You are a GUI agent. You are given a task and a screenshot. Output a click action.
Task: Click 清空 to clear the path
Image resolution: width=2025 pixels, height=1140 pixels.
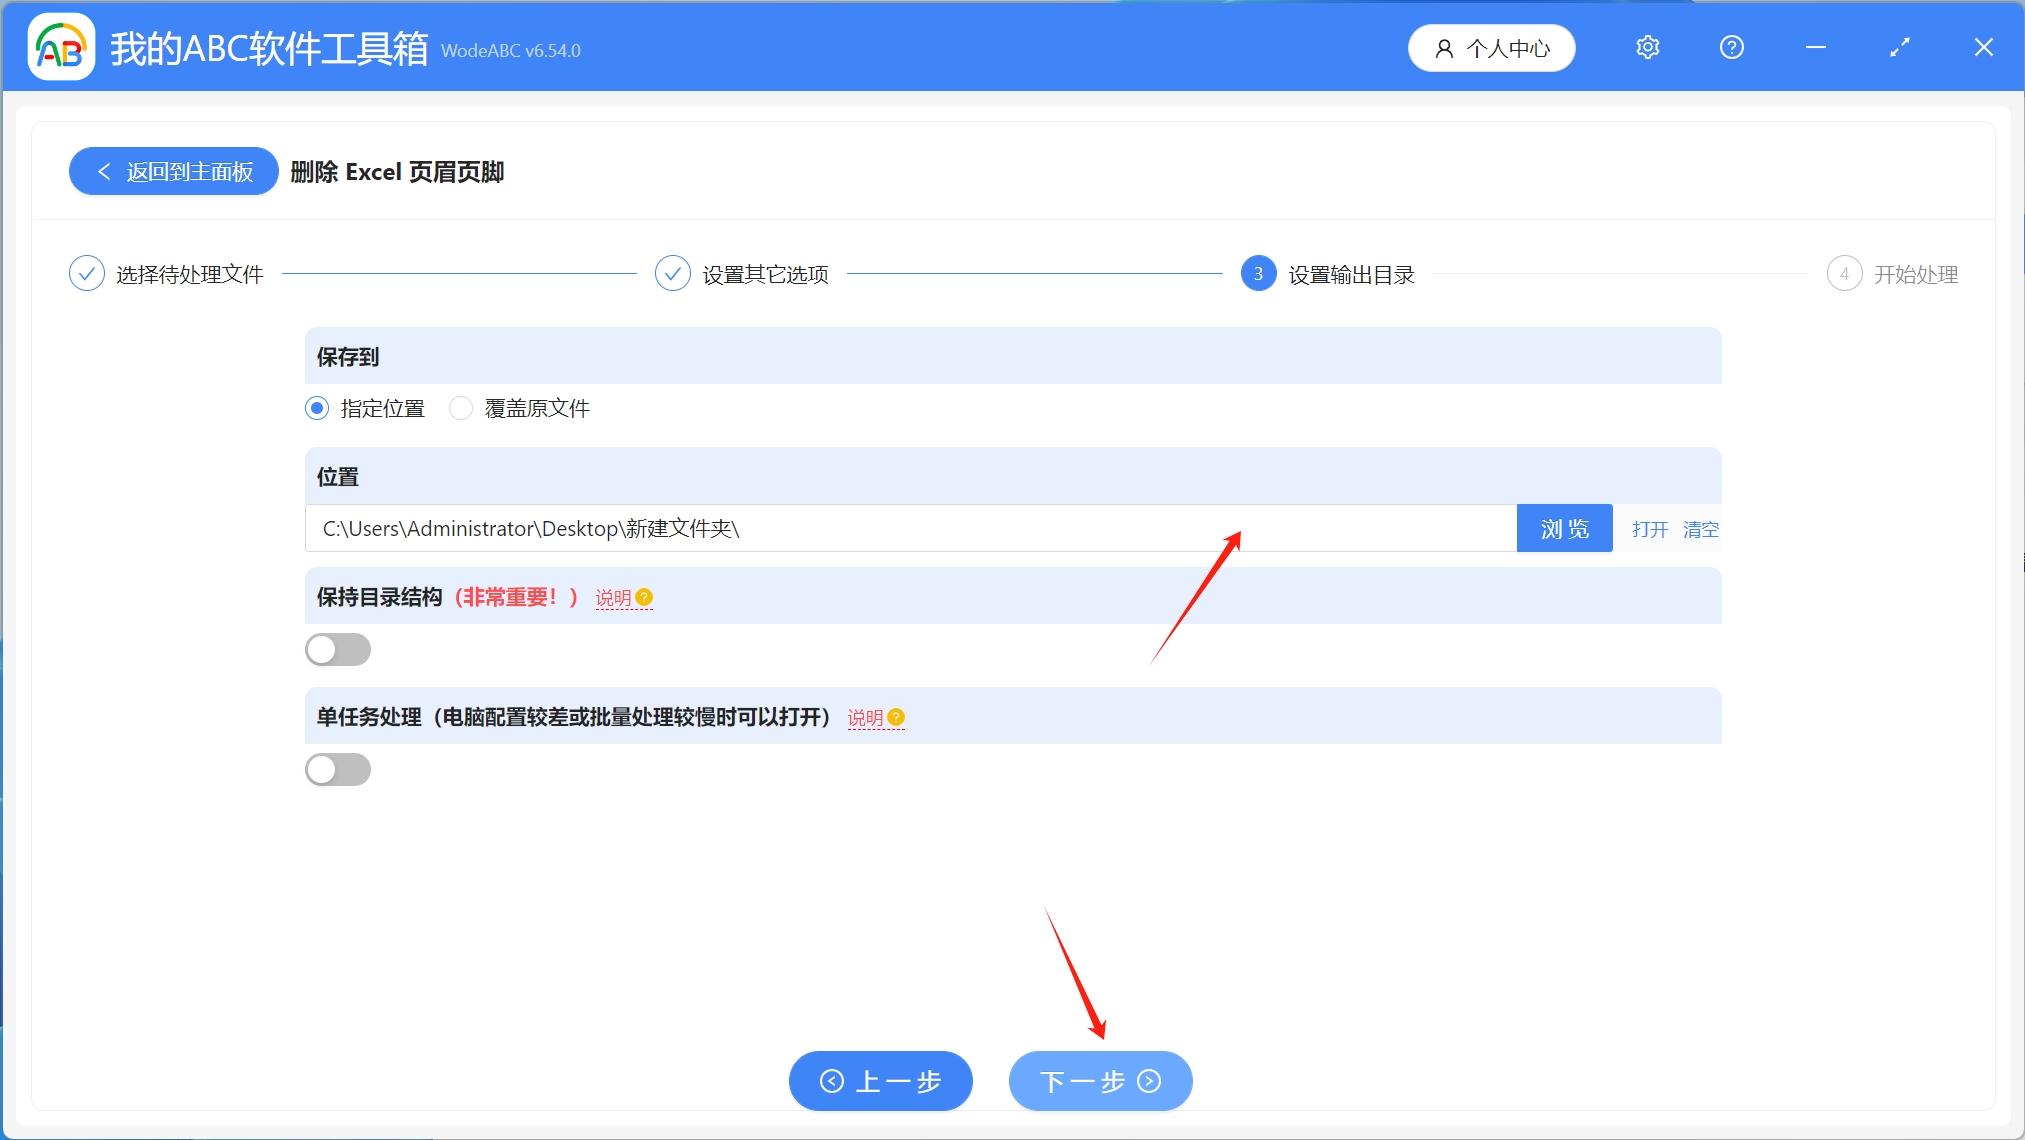[x=1701, y=529]
